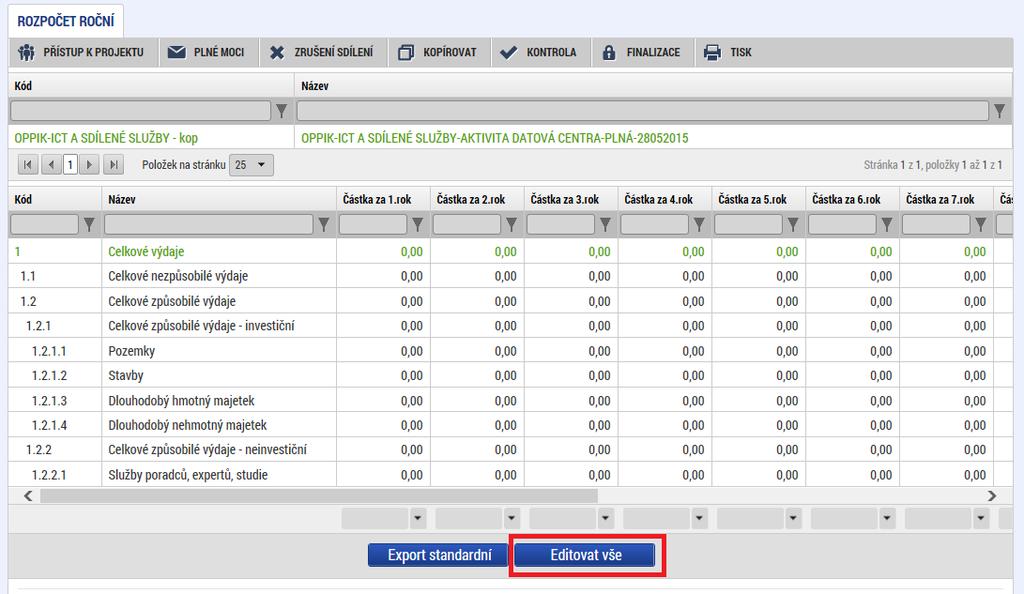
Task: Click the Tisk label in toolbar
Action: click(741, 52)
